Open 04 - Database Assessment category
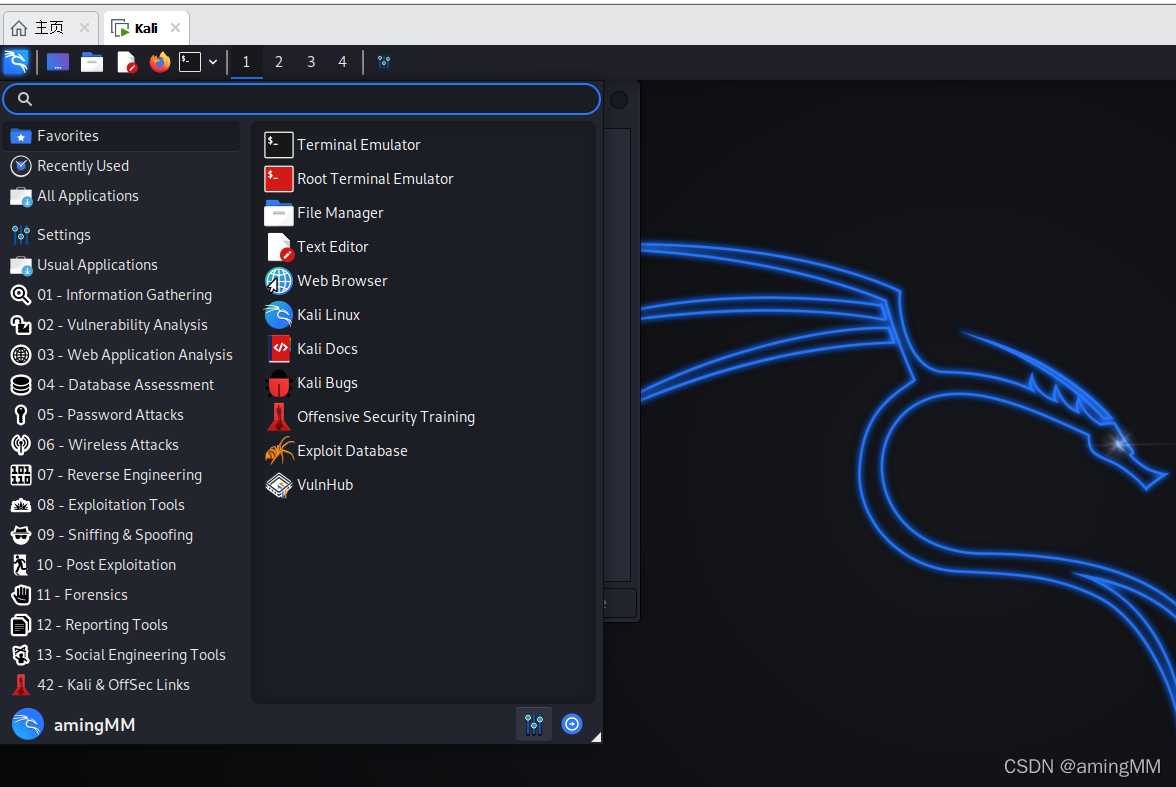This screenshot has height=787, width=1176. [122, 385]
